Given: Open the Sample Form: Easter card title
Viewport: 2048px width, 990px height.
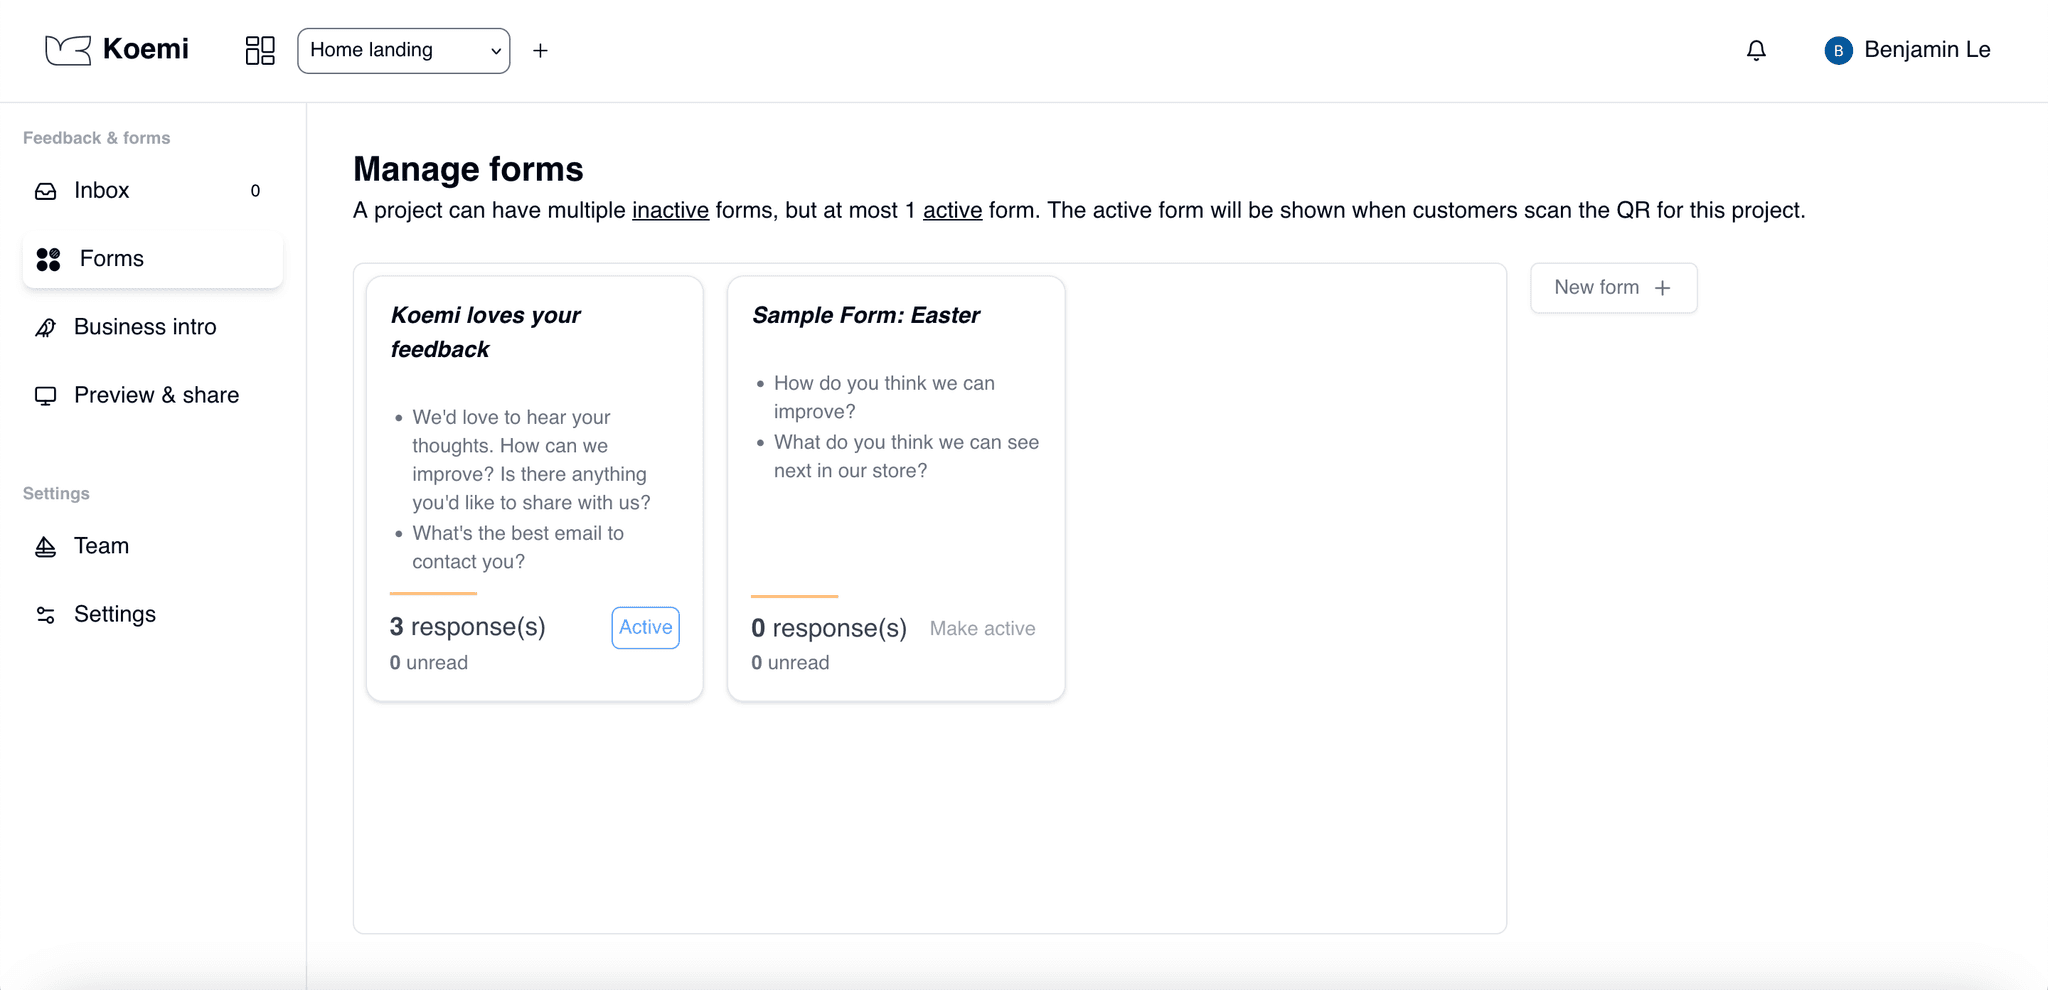Looking at the screenshot, I should (866, 316).
